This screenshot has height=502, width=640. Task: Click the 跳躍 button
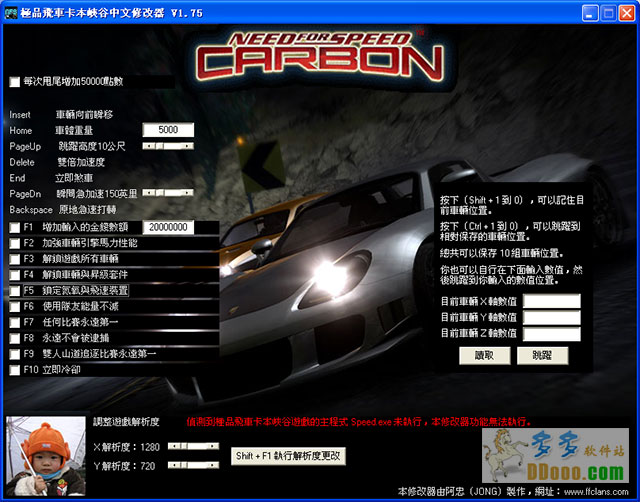pos(542,355)
